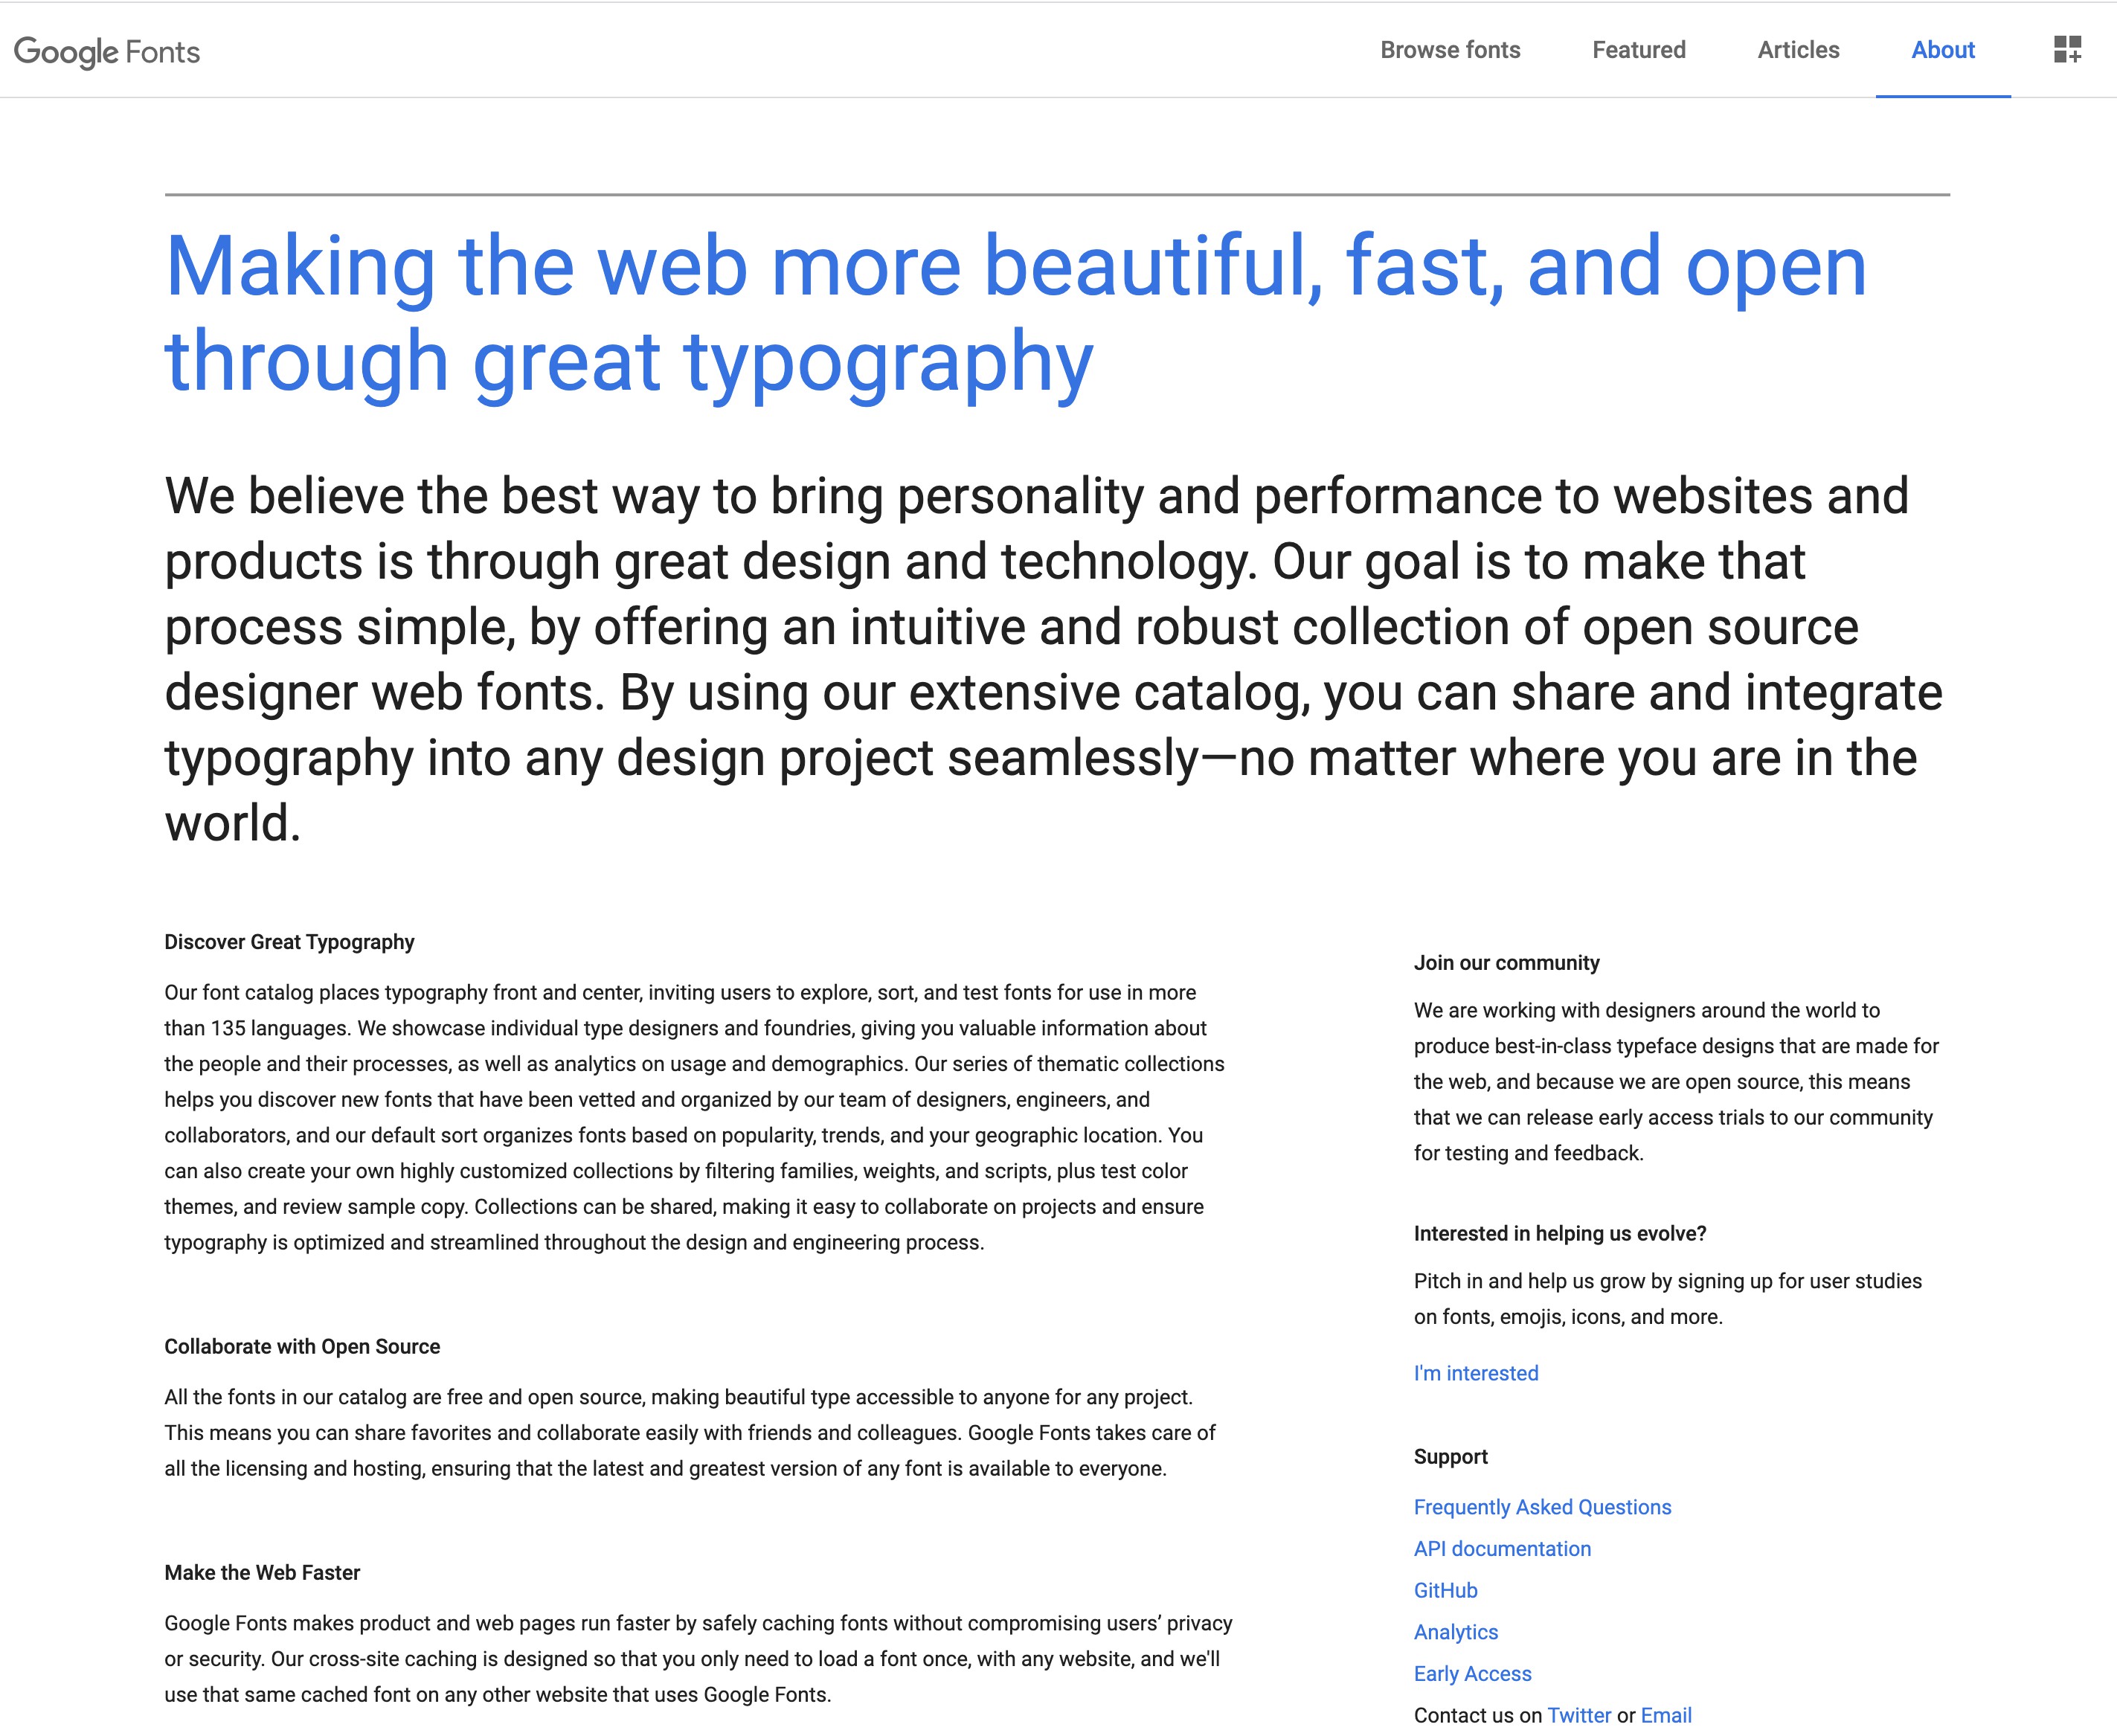The height and width of the screenshot is (1736, 2117).
Task: Click the I'm interested link
Action: coord(1475,1373)
